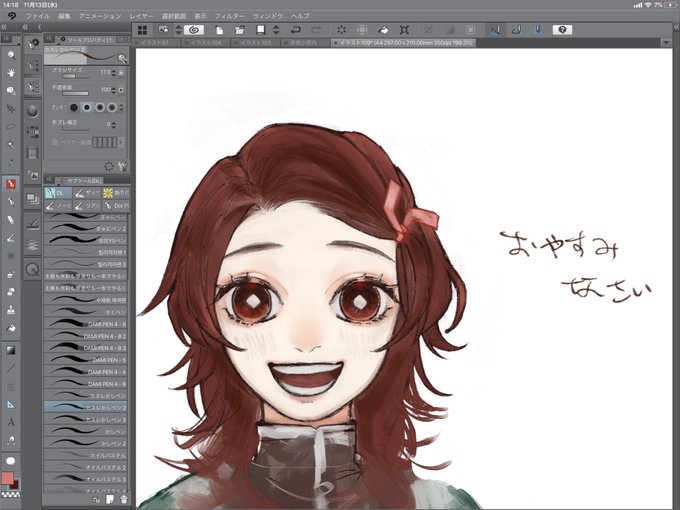The height and width of the screenshot is (510, 680).
Task: Open the Clip Studio spiral icon
Action: pos(194,30)
